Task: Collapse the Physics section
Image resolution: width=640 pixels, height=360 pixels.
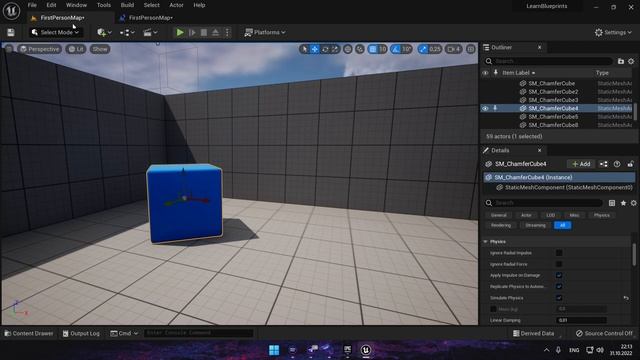Action: click(486, 242)
